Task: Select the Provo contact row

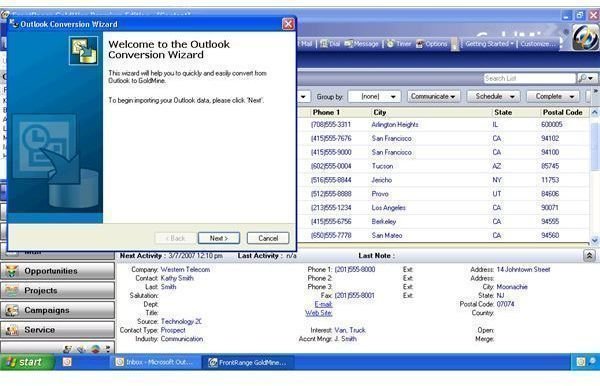Action: (444, 194)
